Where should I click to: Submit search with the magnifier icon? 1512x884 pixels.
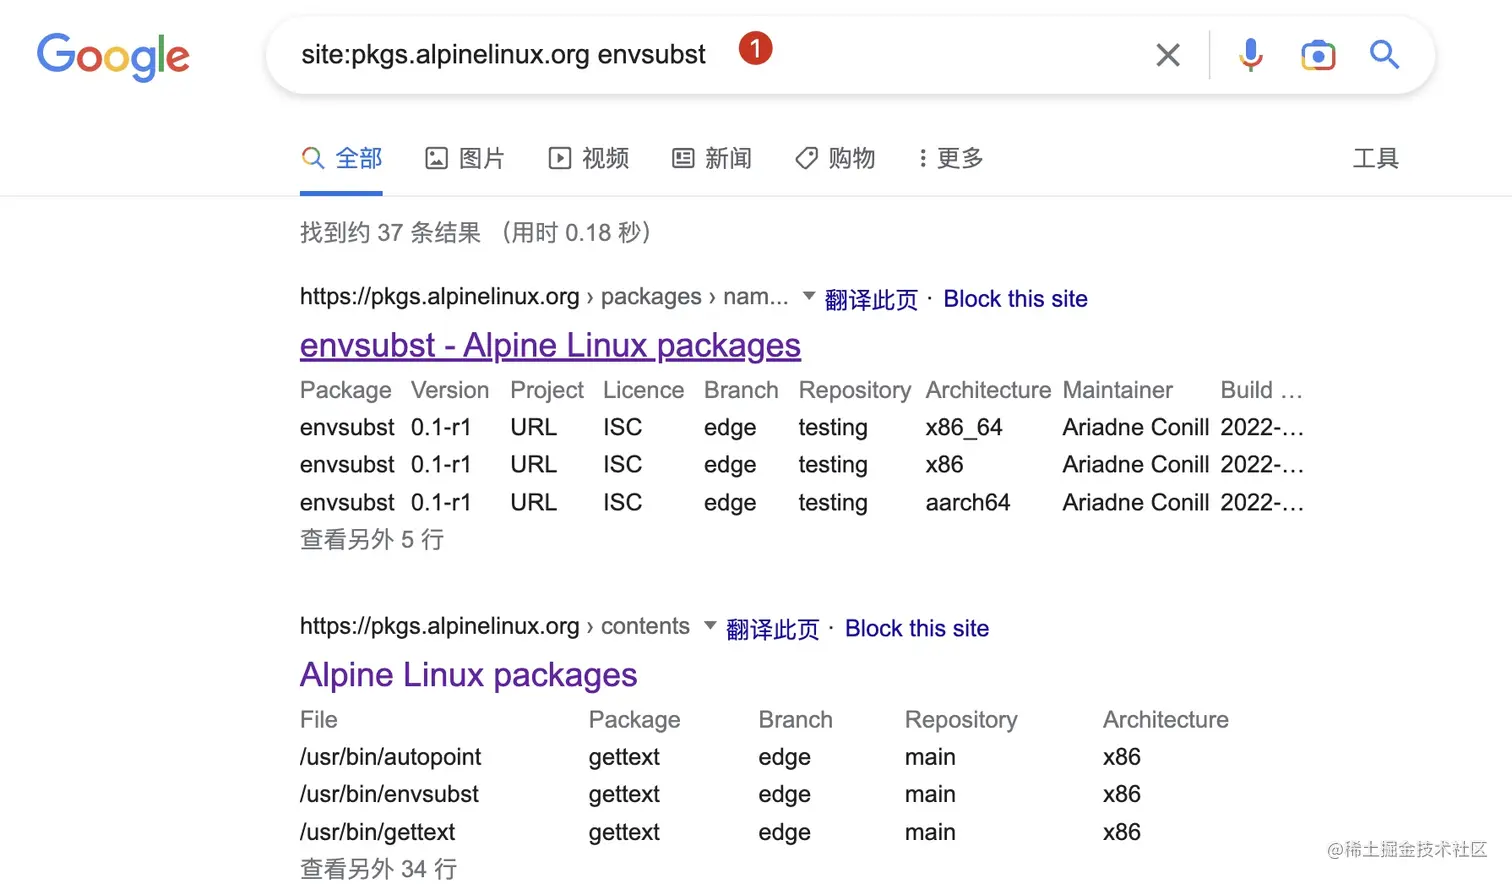coord(1384,55)
